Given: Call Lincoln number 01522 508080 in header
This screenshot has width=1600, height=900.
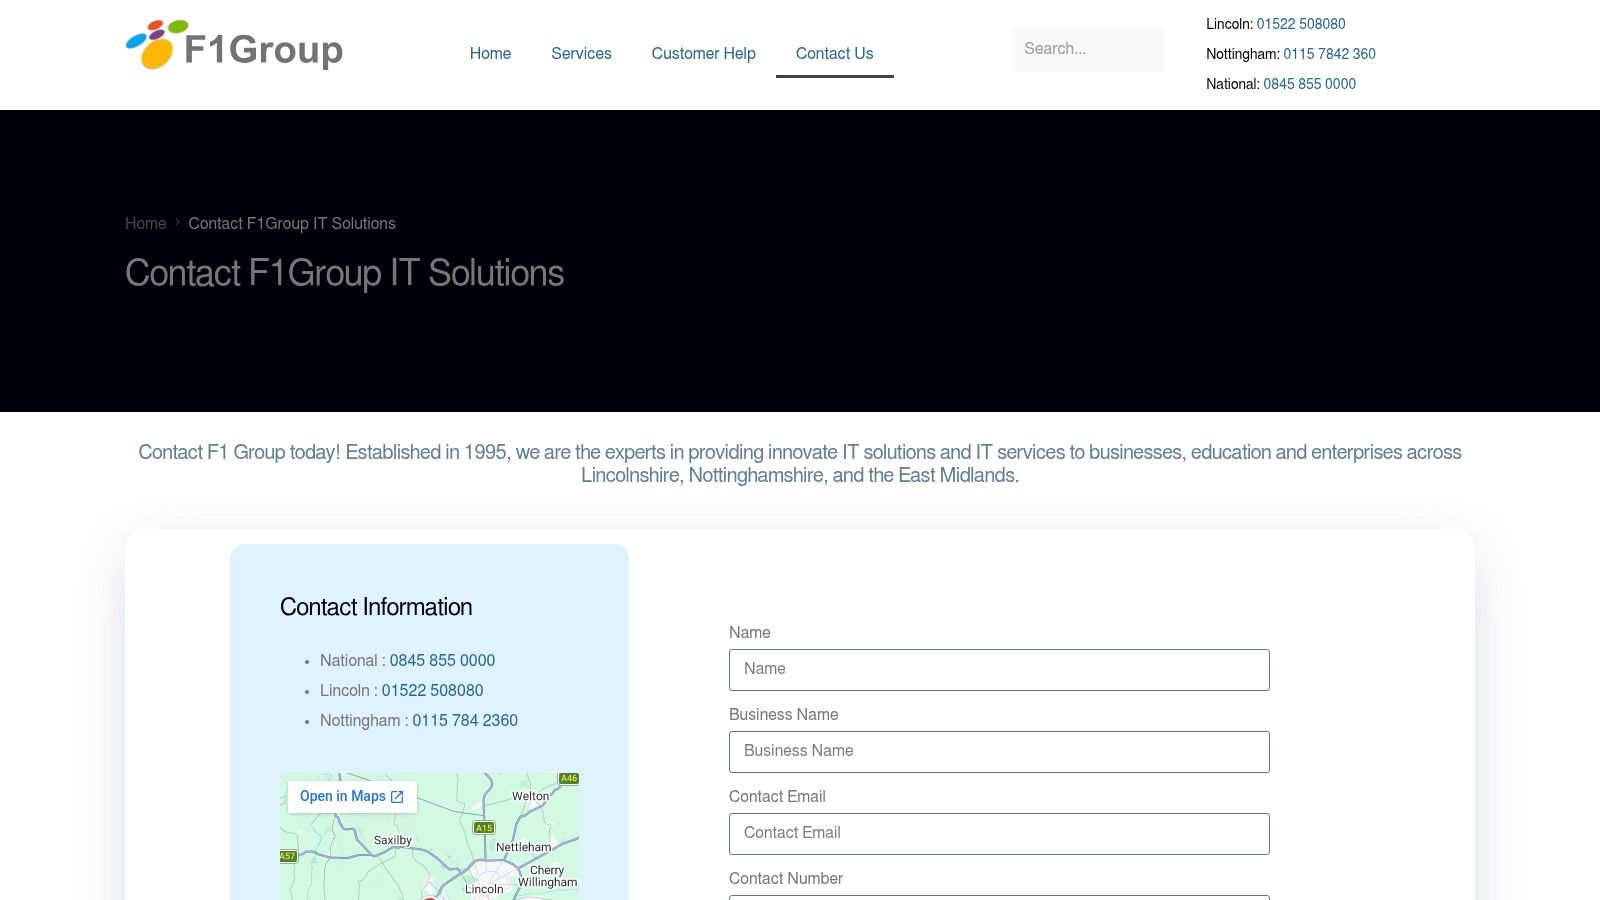Looking at the screenshot, I should tap(1301, 24).
